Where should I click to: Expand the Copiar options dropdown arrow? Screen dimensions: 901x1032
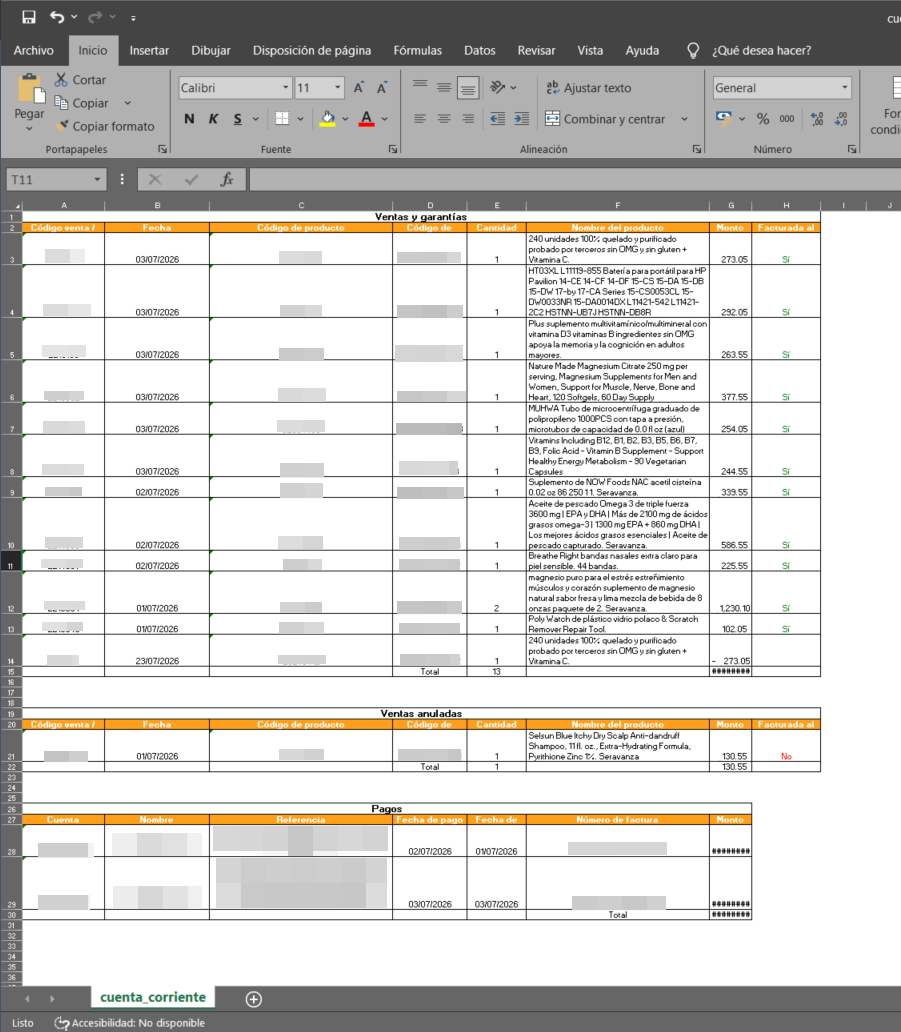128,103
